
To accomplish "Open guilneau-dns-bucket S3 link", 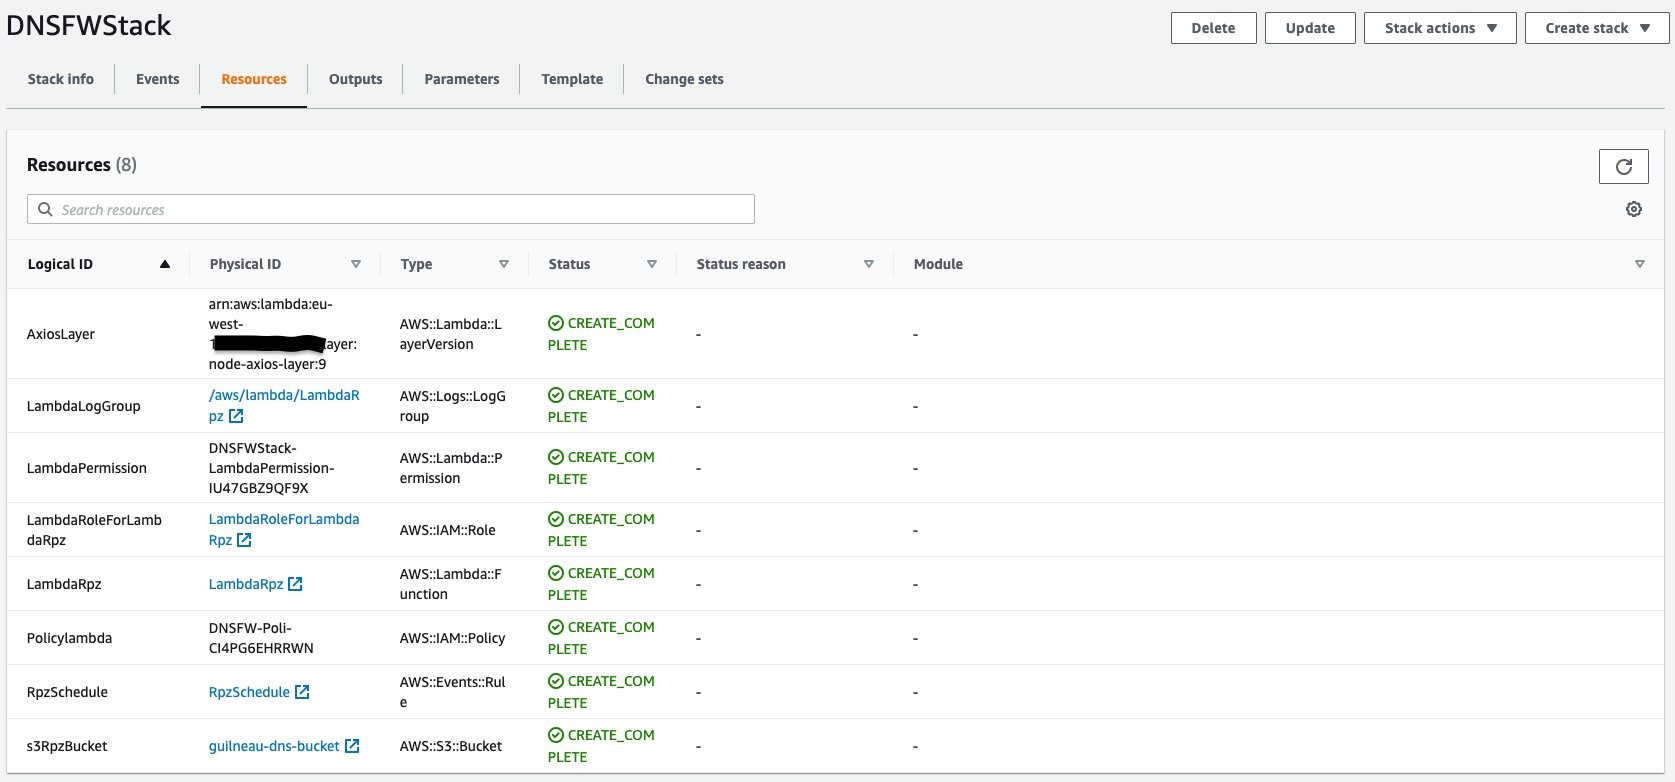I will 274,746.
